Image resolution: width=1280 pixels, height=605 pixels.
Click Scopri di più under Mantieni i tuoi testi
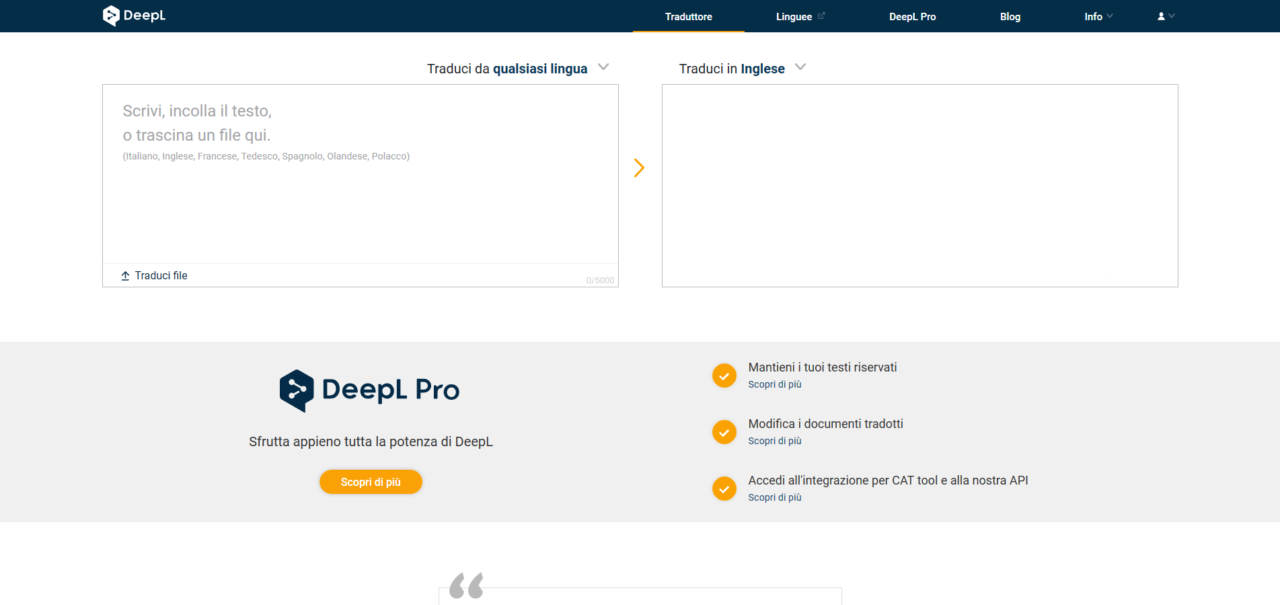pos(774,384)
